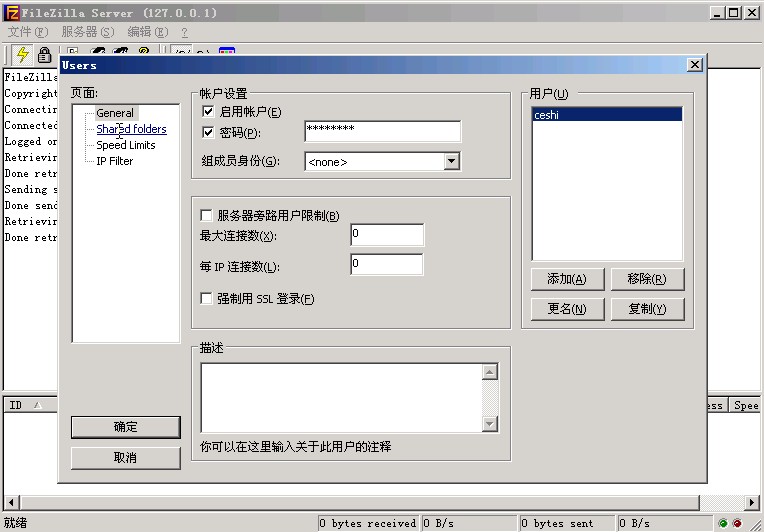Viewport: 764px width, 532px height.
Task: Open the 组成员身份 dropdown arrow
Action: [452, 161]
